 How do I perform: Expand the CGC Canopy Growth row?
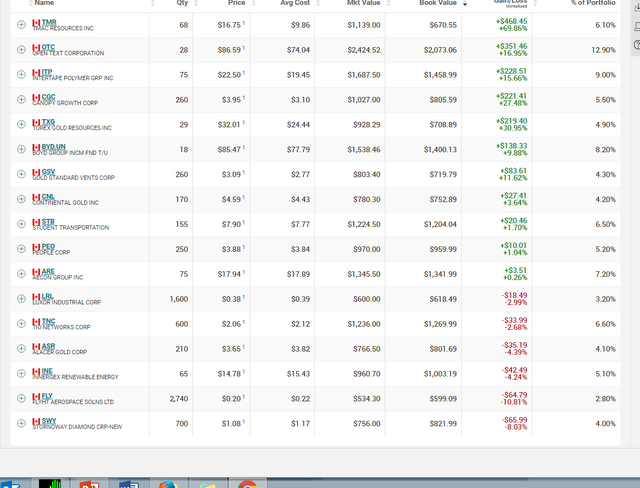[x=21, y=100]
